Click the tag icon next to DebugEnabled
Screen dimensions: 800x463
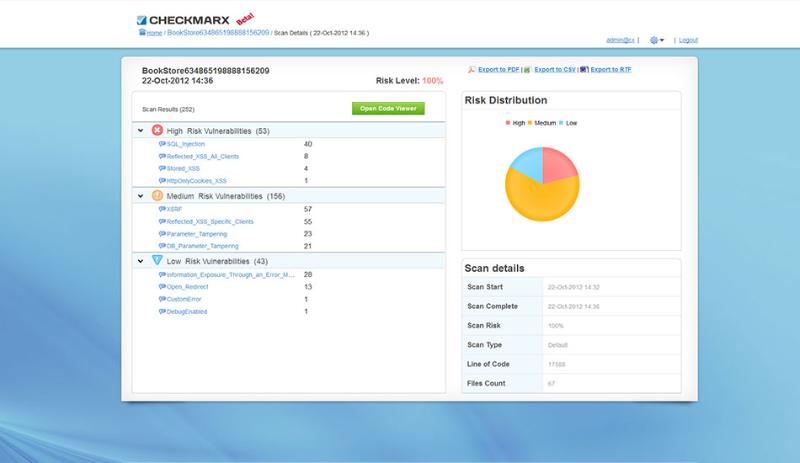click(x=162, y=311)
